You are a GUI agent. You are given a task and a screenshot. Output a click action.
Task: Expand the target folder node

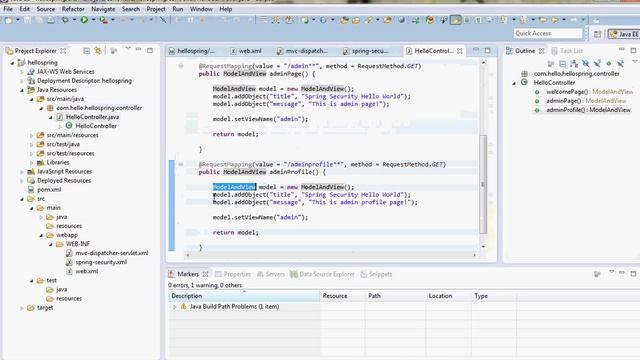[x=22, y=308]
